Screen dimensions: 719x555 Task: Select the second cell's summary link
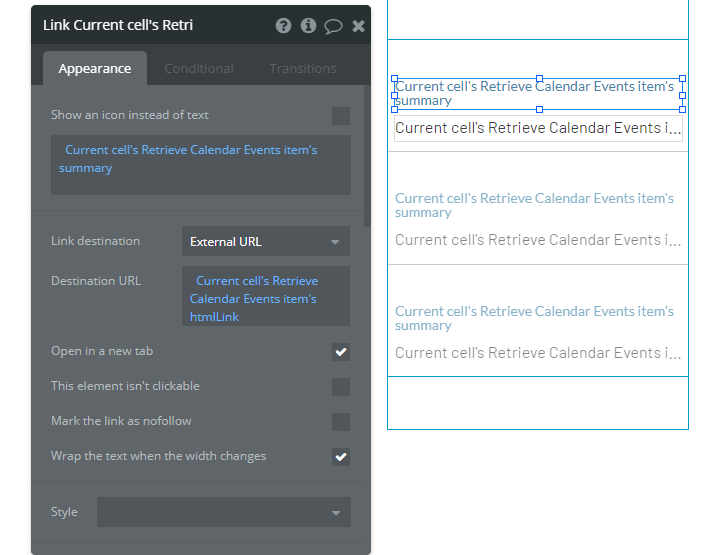[535, 205]
